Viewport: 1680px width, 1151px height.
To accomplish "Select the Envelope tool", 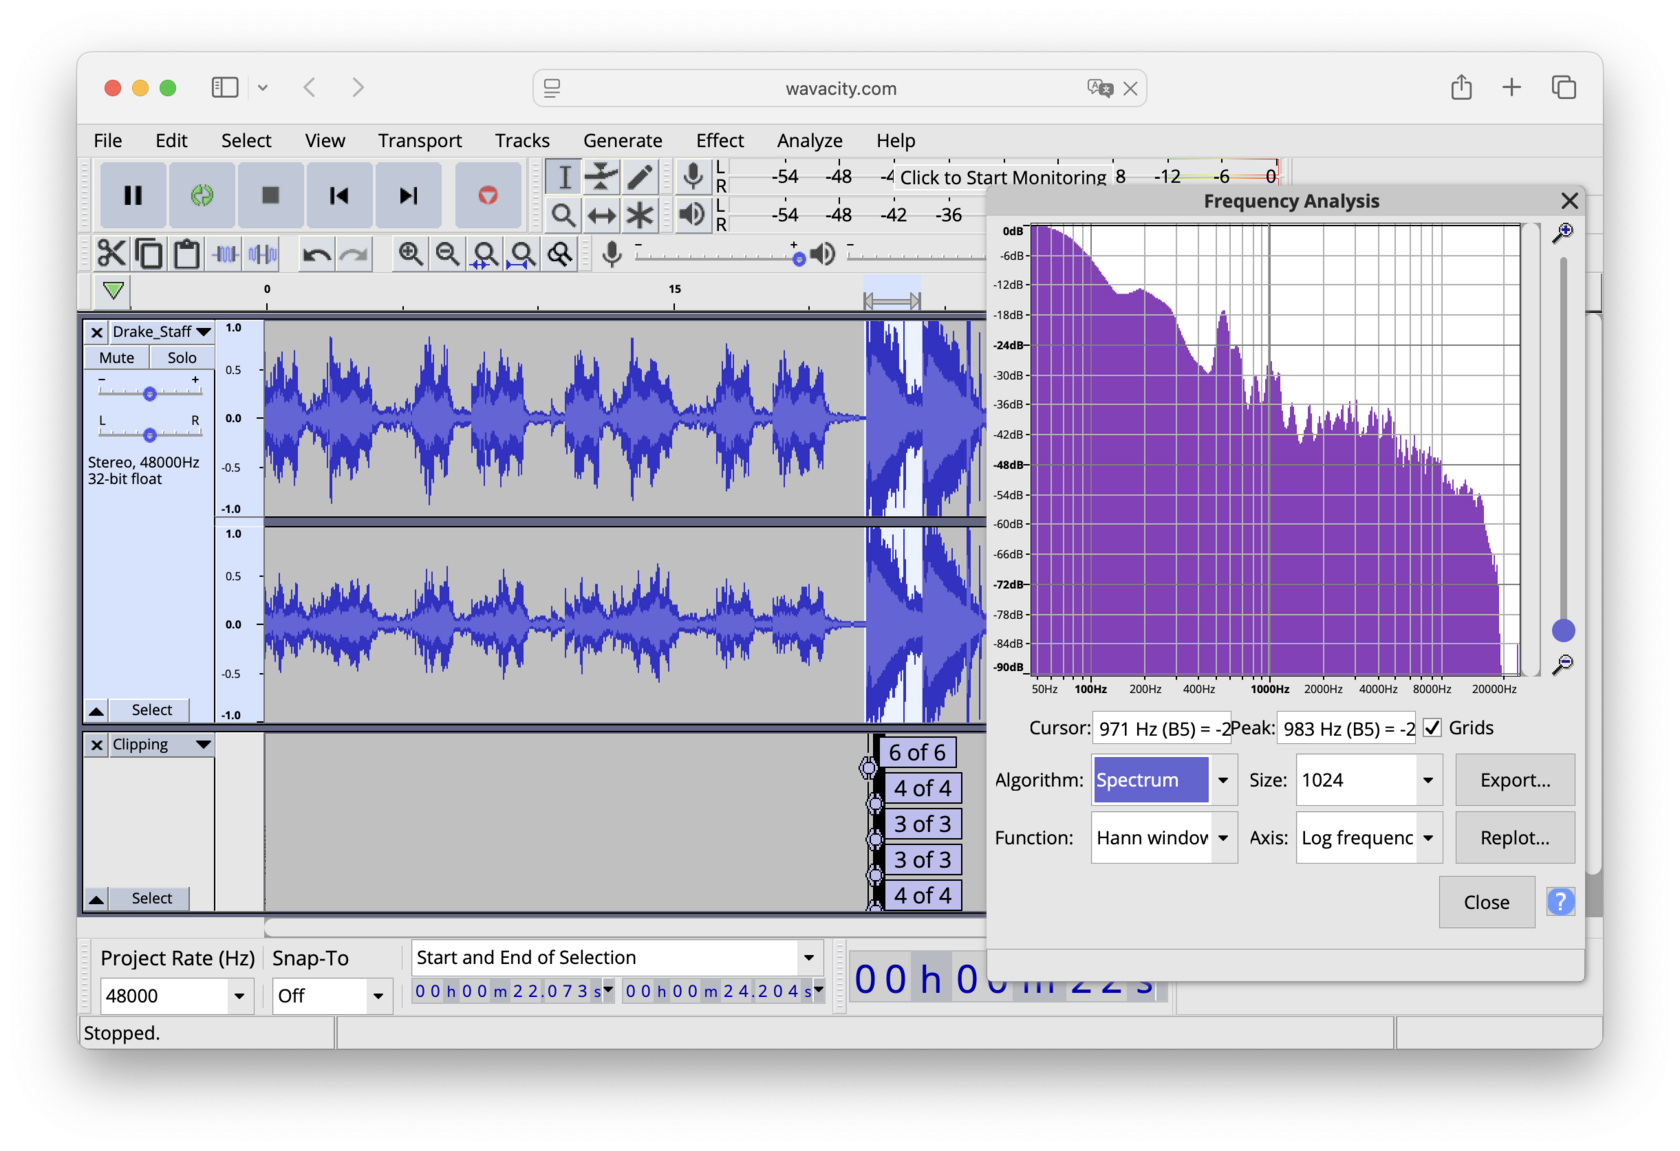I will tap(601, 178).
